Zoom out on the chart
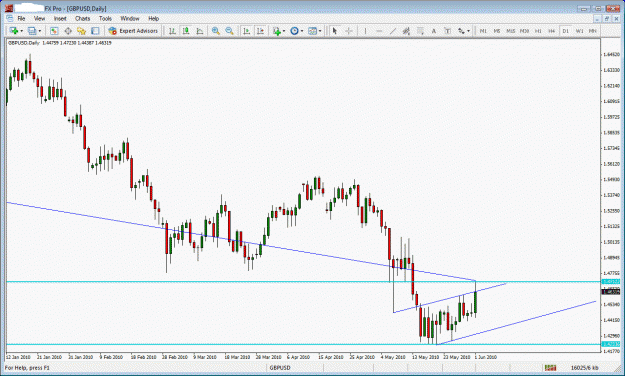The image size is (625, 376). pos(229,31)
